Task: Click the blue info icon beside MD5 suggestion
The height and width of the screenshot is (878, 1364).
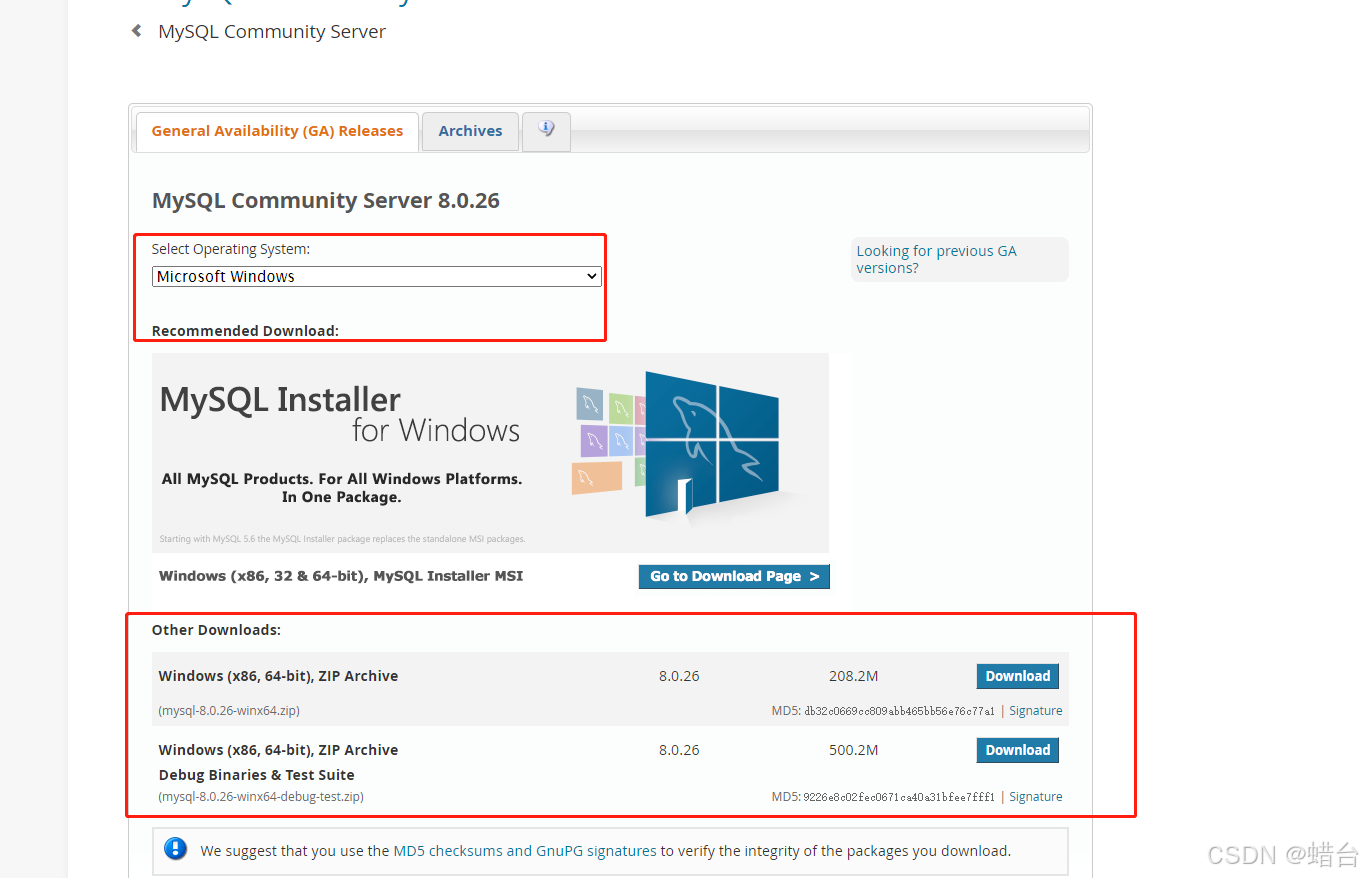Action: click(176, 849)
